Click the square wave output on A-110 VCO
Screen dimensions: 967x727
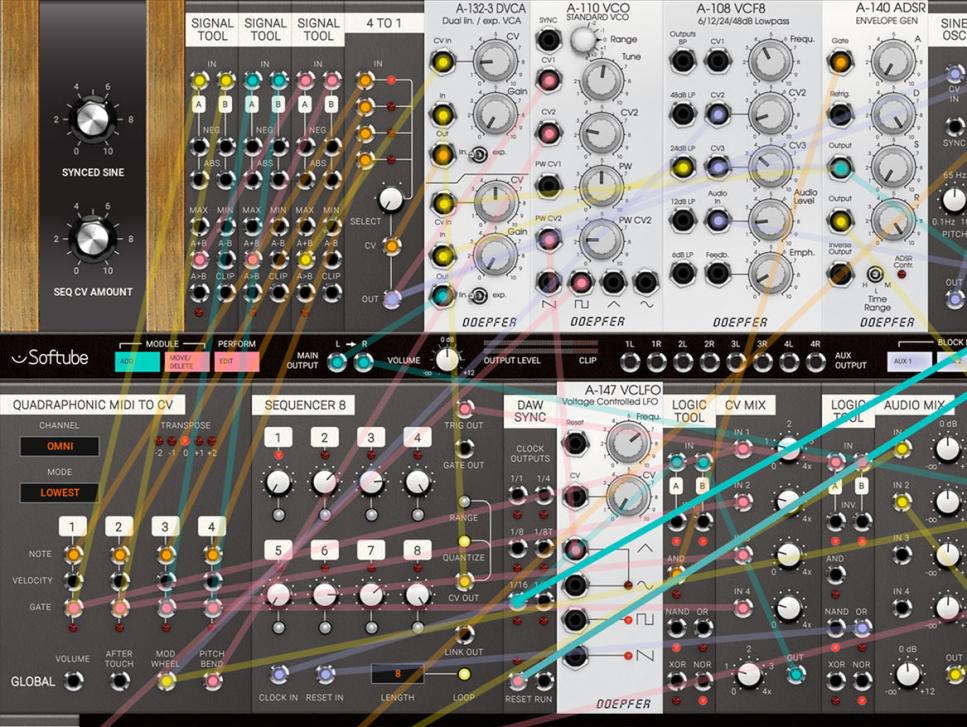[x=581, y=283]
